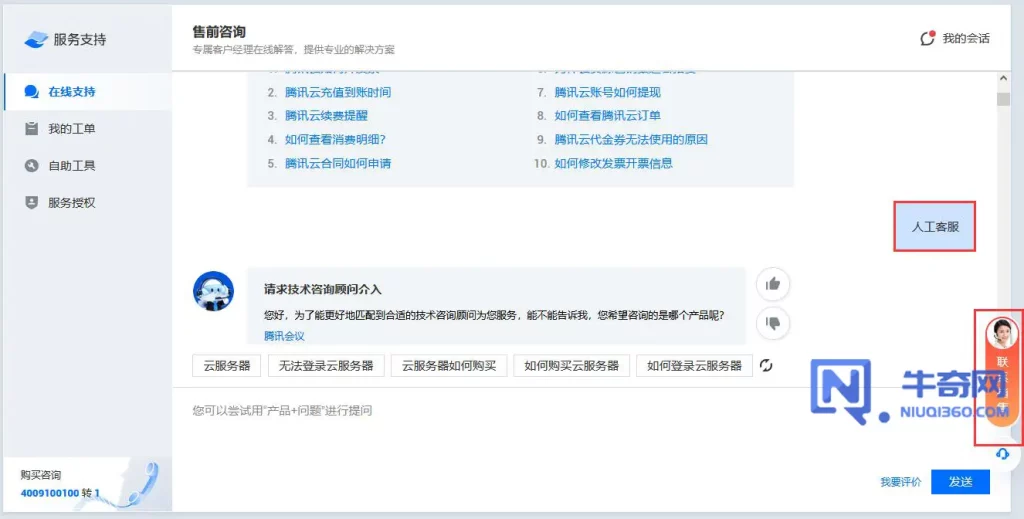This screenshot has height=519, width=1024.
Task: Open 我的会话 in the header
Action: pos(955,39)
